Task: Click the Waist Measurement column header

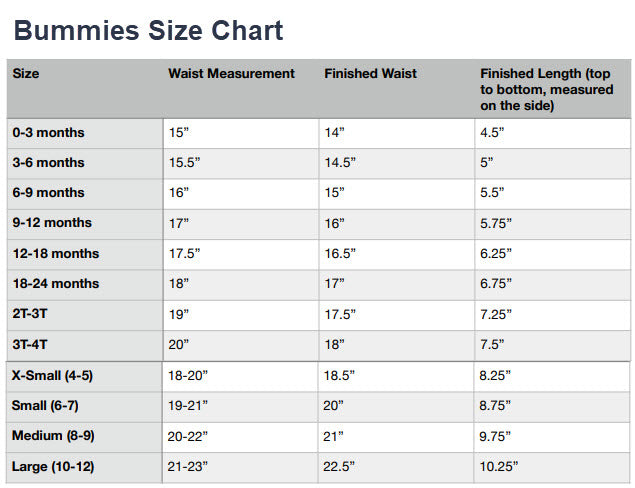Action: (x=231, y=74)
